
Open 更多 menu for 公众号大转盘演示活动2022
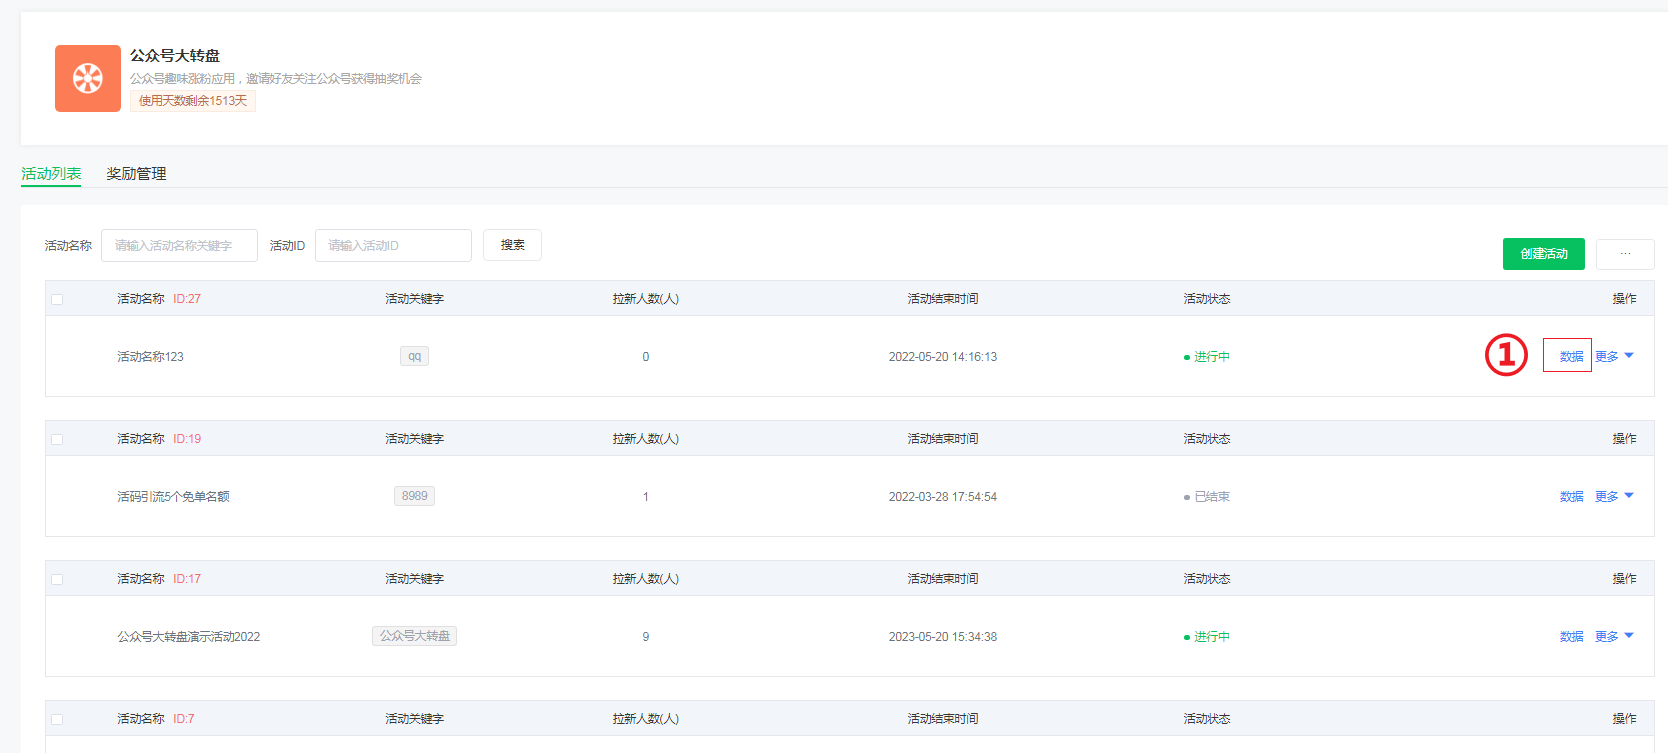click(x=1613, y=637)
